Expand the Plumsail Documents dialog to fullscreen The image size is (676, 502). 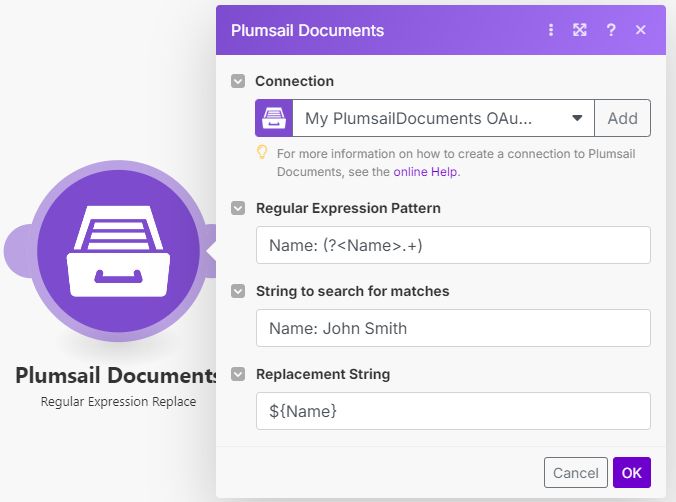(579, 30)
